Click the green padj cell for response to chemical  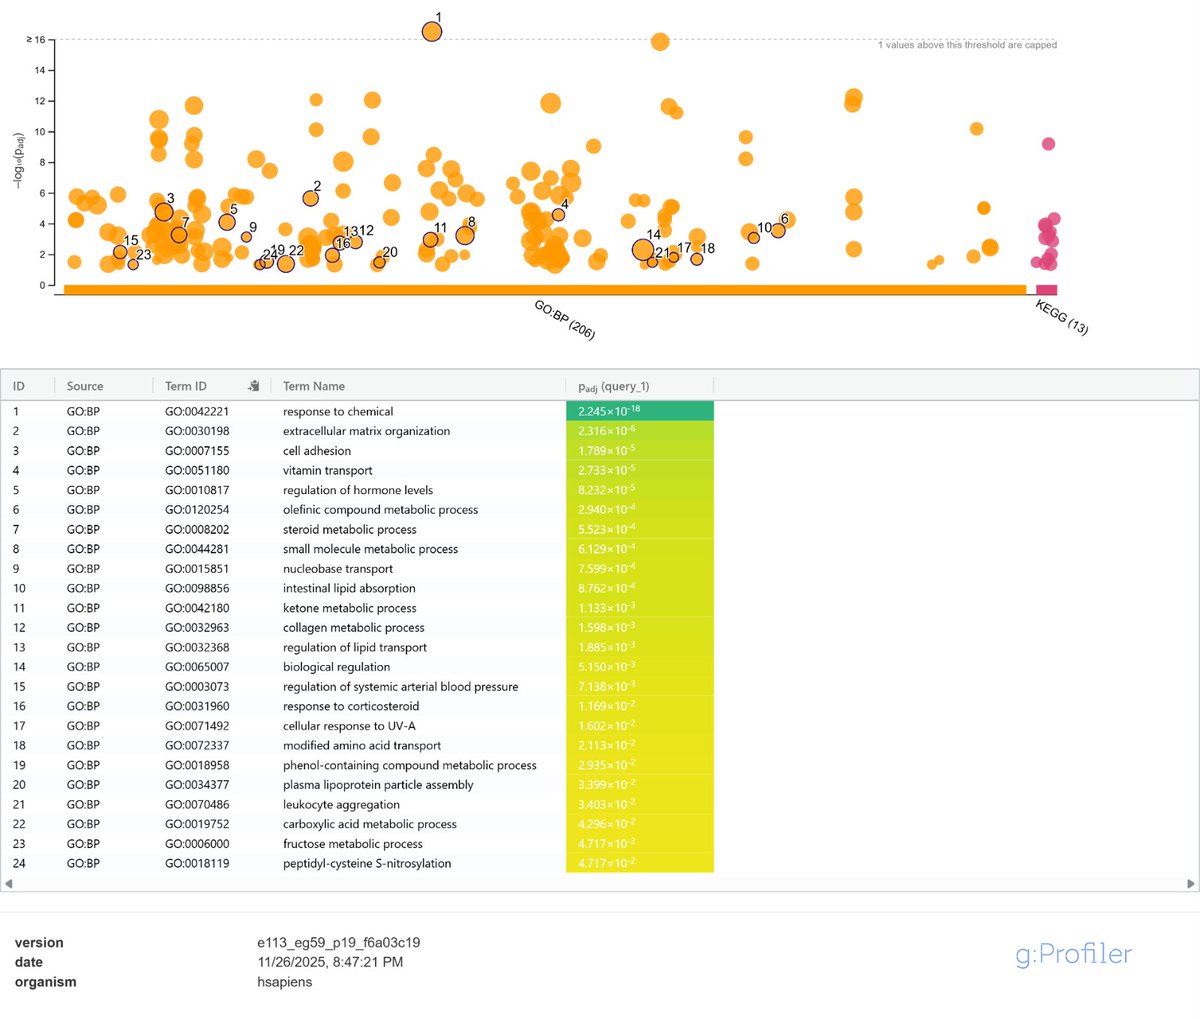point(639,410)
